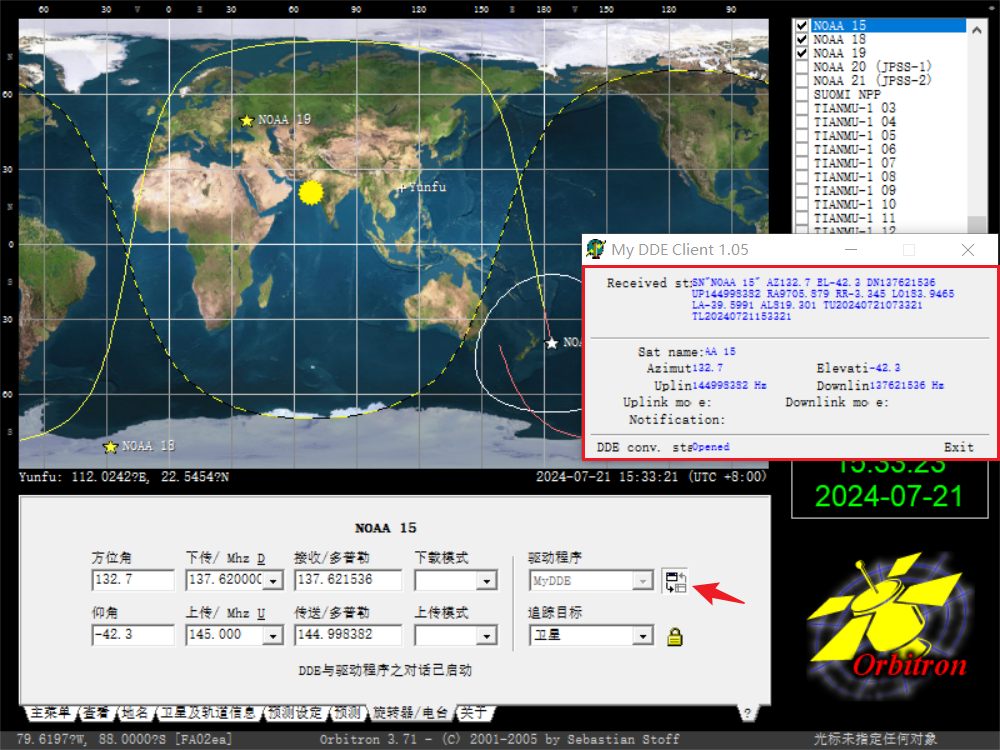The image size is (1000, 750).
Task: Open the 追踪目标 dropdown showing 卫星
Action: click(x=643, y=635)
